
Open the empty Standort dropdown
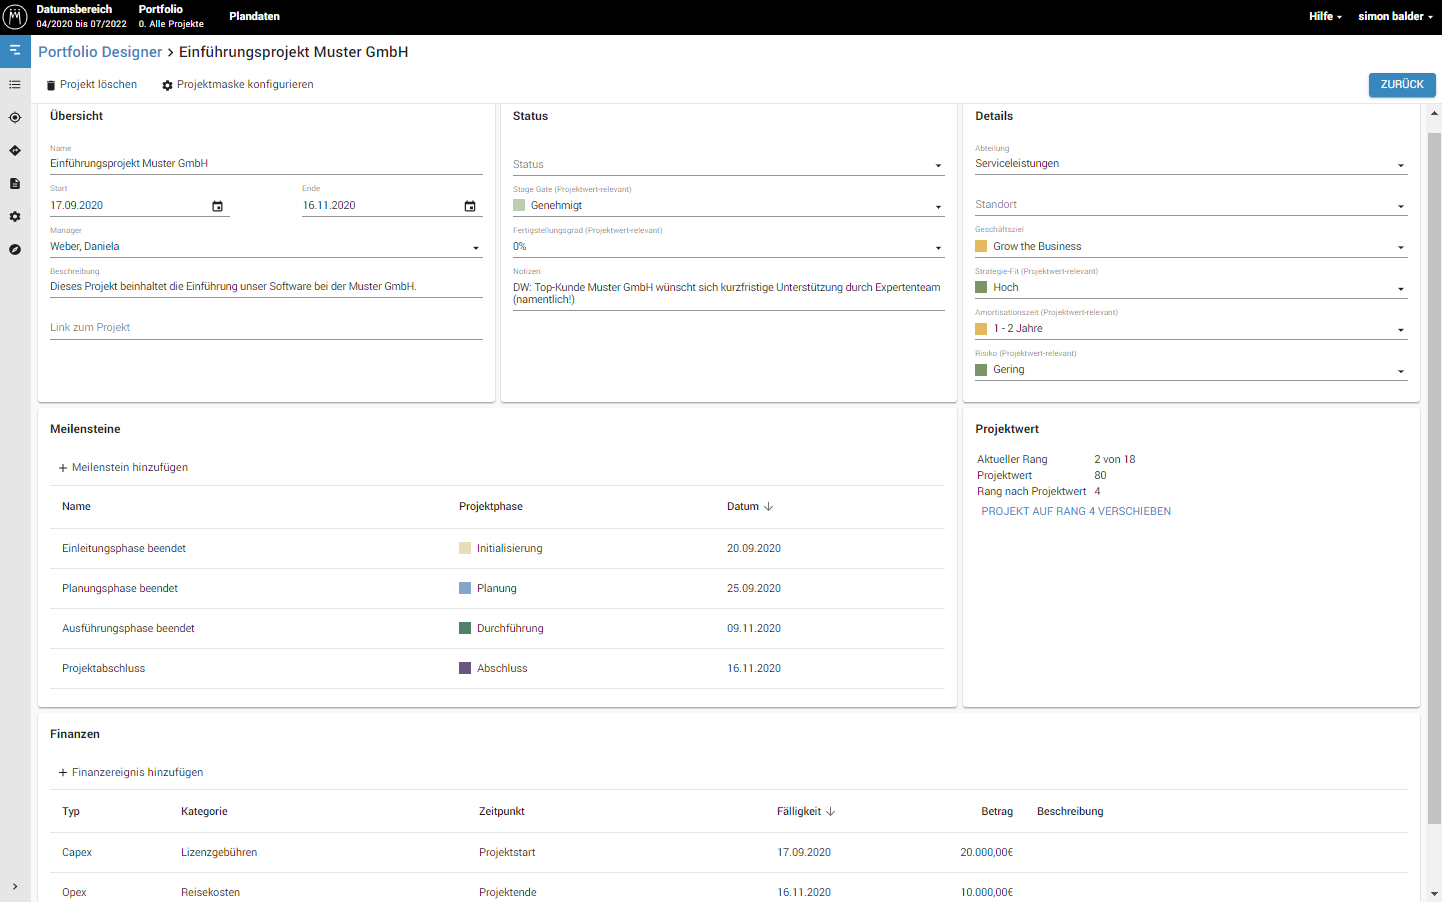click(x=1191, y=205)
